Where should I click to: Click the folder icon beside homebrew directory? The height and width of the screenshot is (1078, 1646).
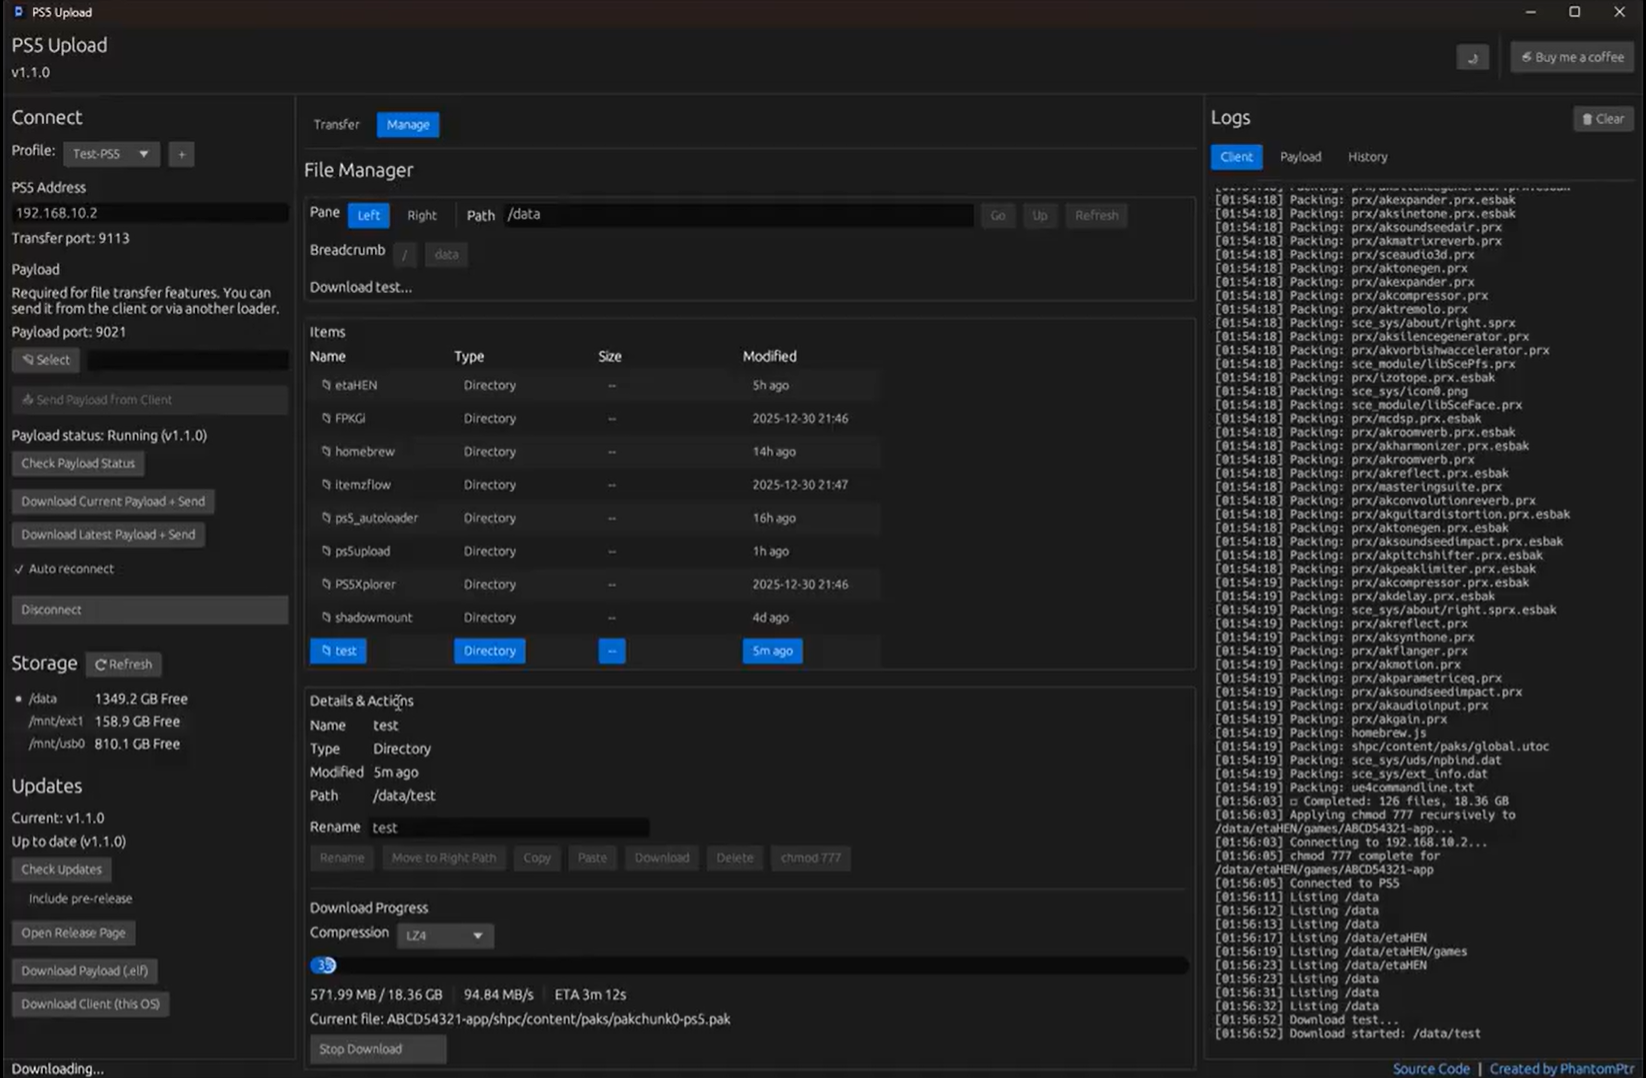pyautogui.click(x=326, y=452)
